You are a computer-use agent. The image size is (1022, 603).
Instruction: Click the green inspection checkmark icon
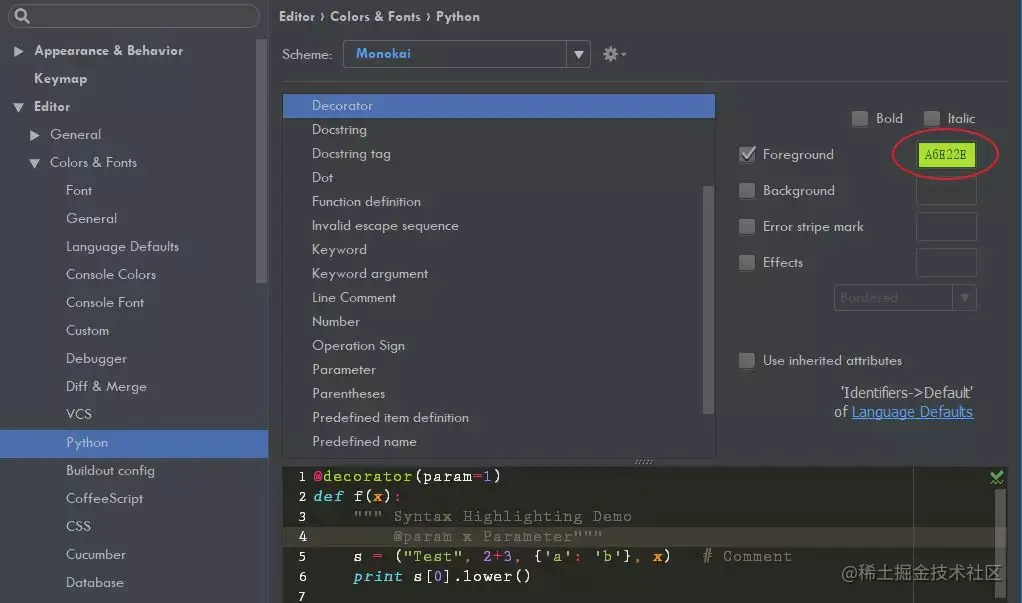click(997, 477)
